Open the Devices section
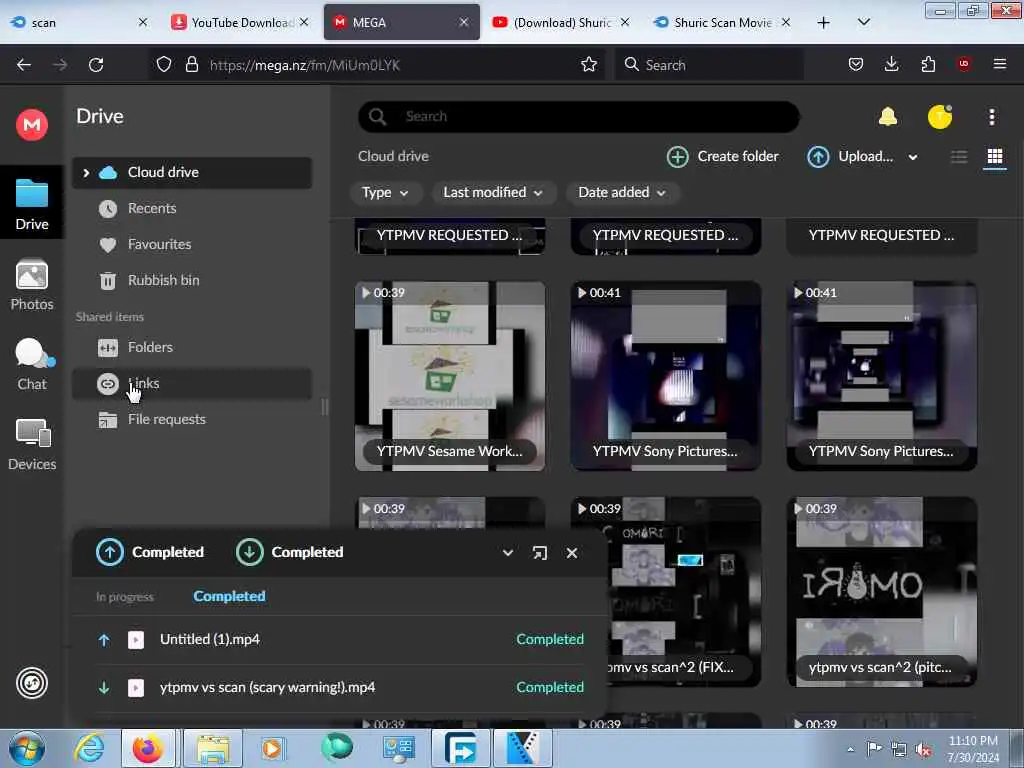Image resolution: width=1024 pixels, height=768 pixels. pyautogui.click(x=31, y=445)
